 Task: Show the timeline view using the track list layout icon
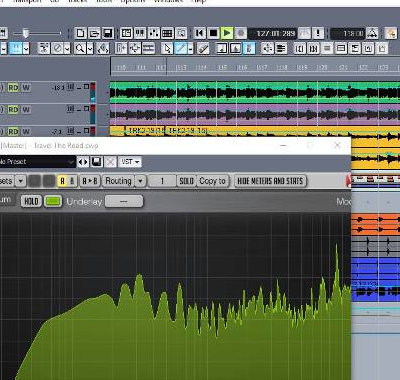pos(126,33)
